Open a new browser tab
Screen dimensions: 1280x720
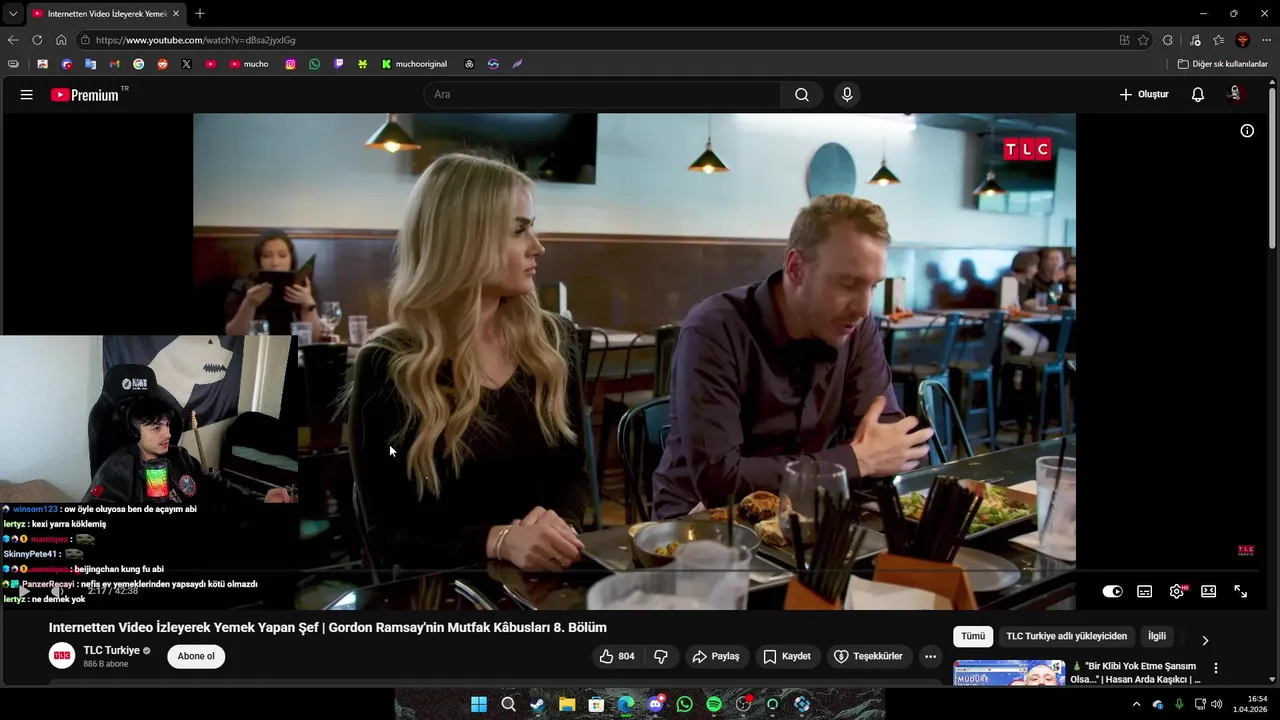tap(200, 14)
